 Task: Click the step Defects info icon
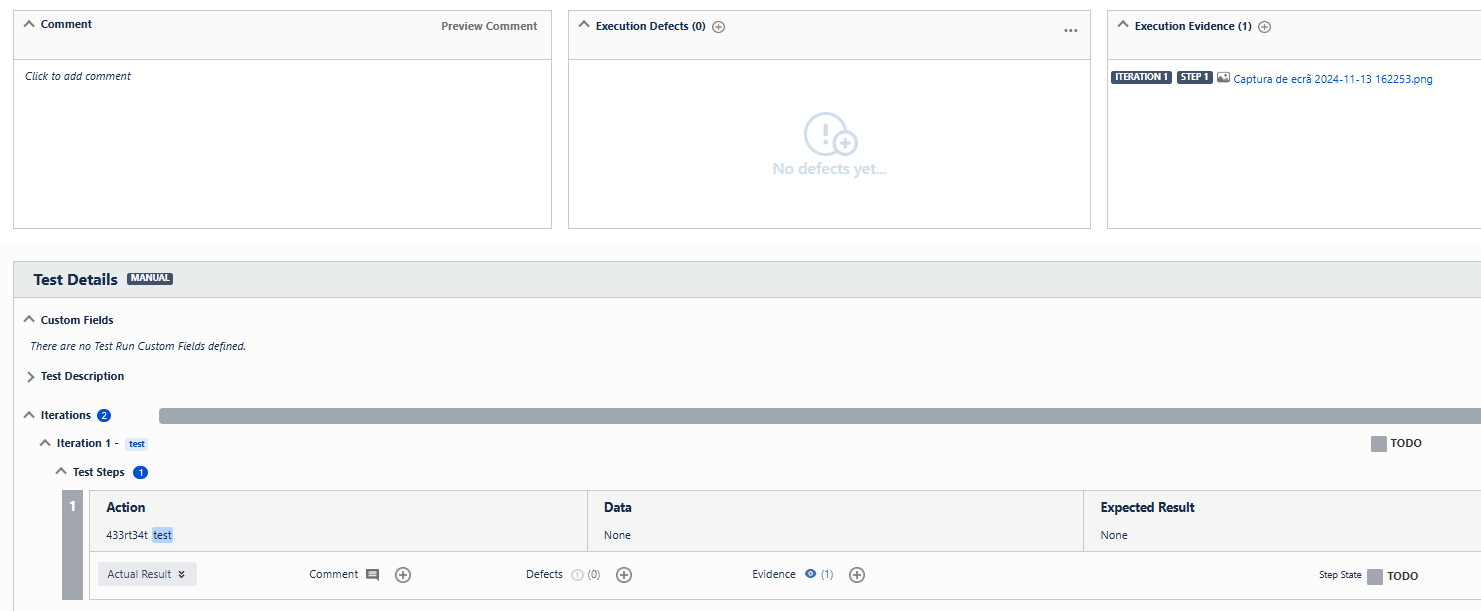[x=577, y=575]
